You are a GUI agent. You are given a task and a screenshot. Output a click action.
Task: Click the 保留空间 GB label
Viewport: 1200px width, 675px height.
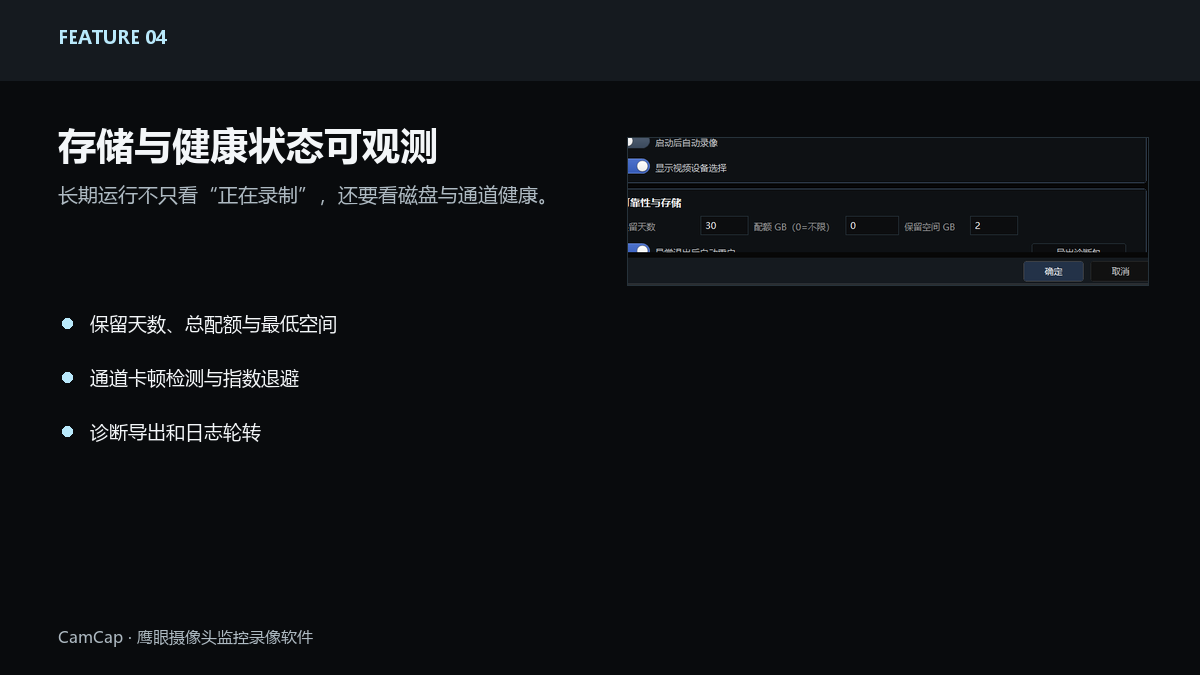pyautogui.click(x=929, y=227)
